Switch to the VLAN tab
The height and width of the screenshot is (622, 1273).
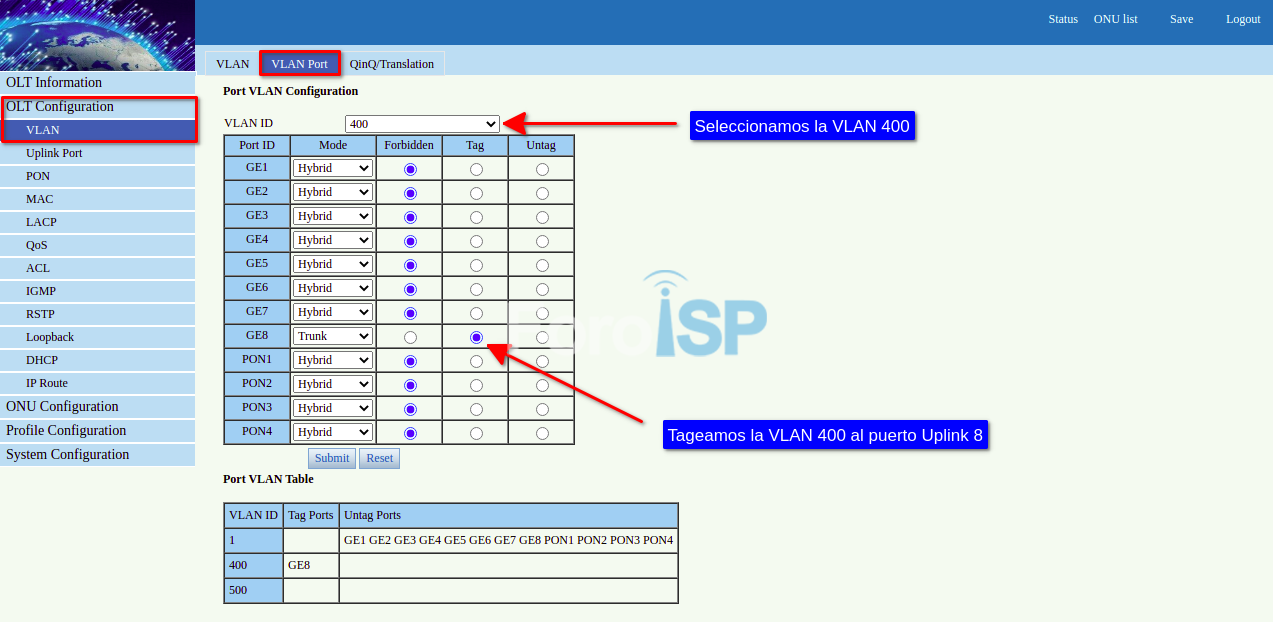(232, 64)
